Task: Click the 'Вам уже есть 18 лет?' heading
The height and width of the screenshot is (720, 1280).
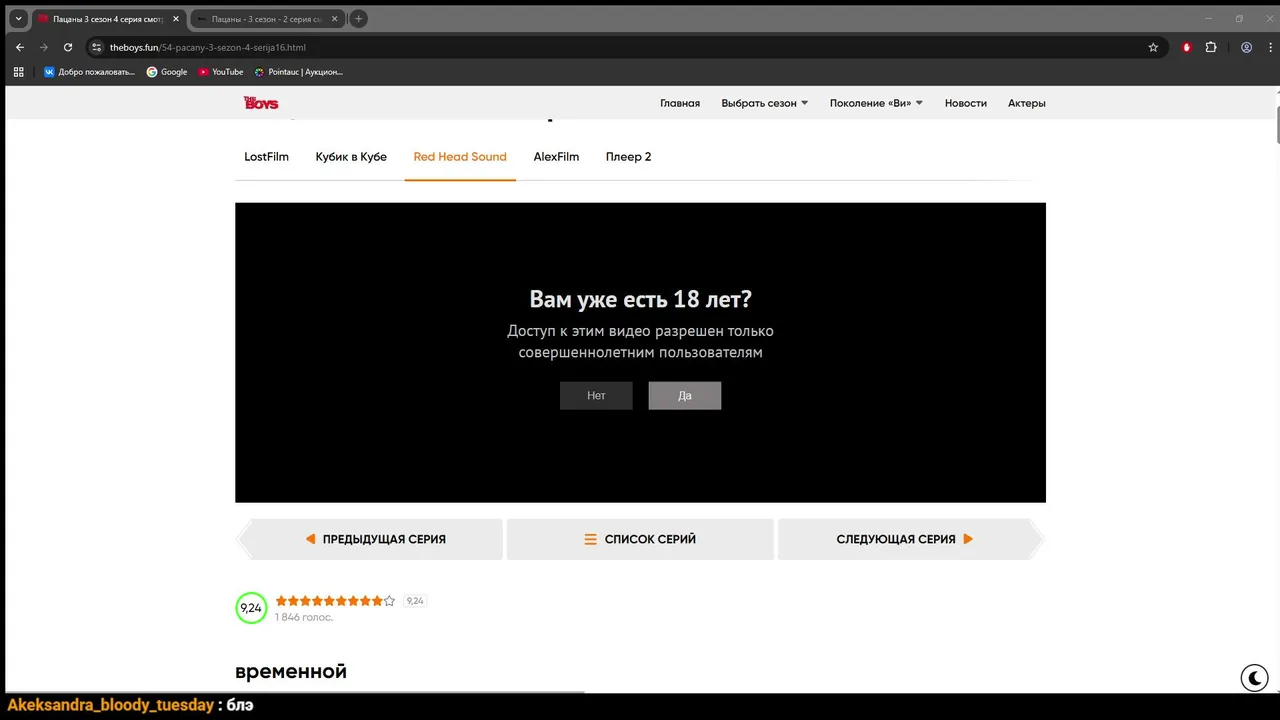Action: pyautogui.click(x=640, y=299)
